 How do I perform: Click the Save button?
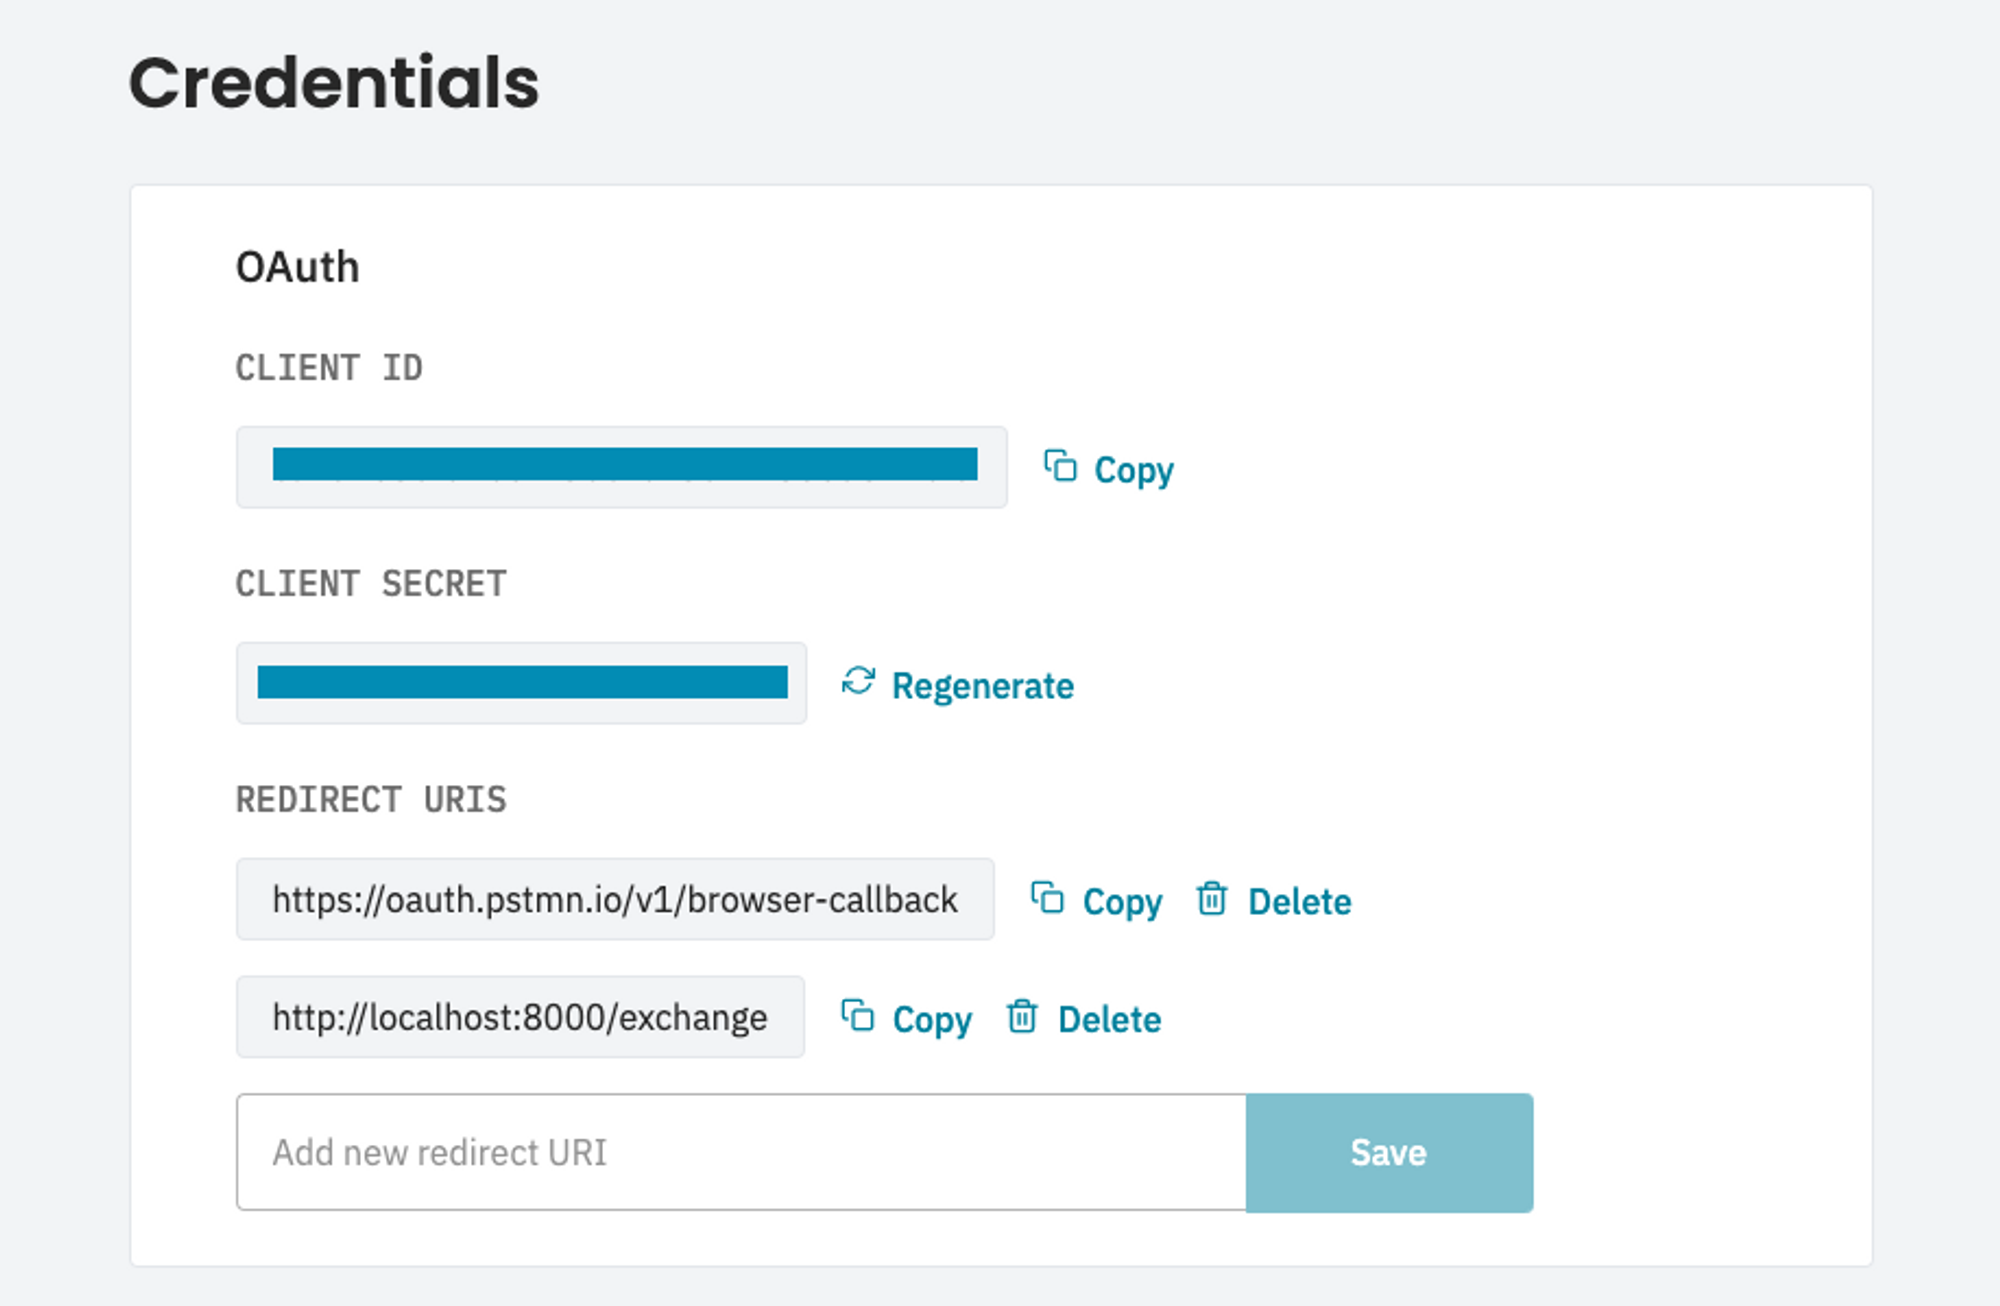[x=1389, y=1152]
